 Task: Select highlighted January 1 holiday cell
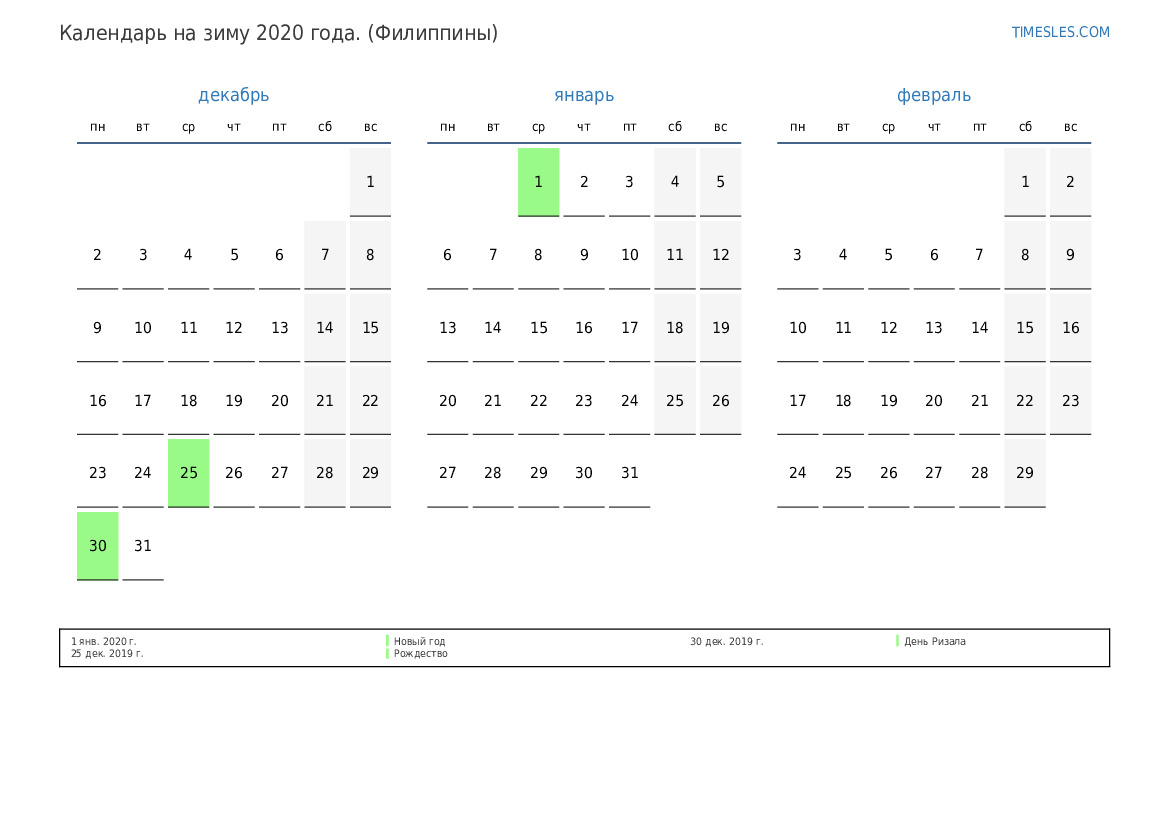coord(538,182)
